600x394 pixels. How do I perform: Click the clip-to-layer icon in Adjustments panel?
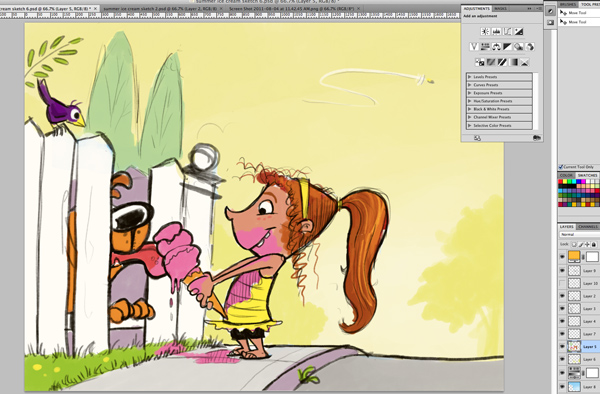coord(536,138)
